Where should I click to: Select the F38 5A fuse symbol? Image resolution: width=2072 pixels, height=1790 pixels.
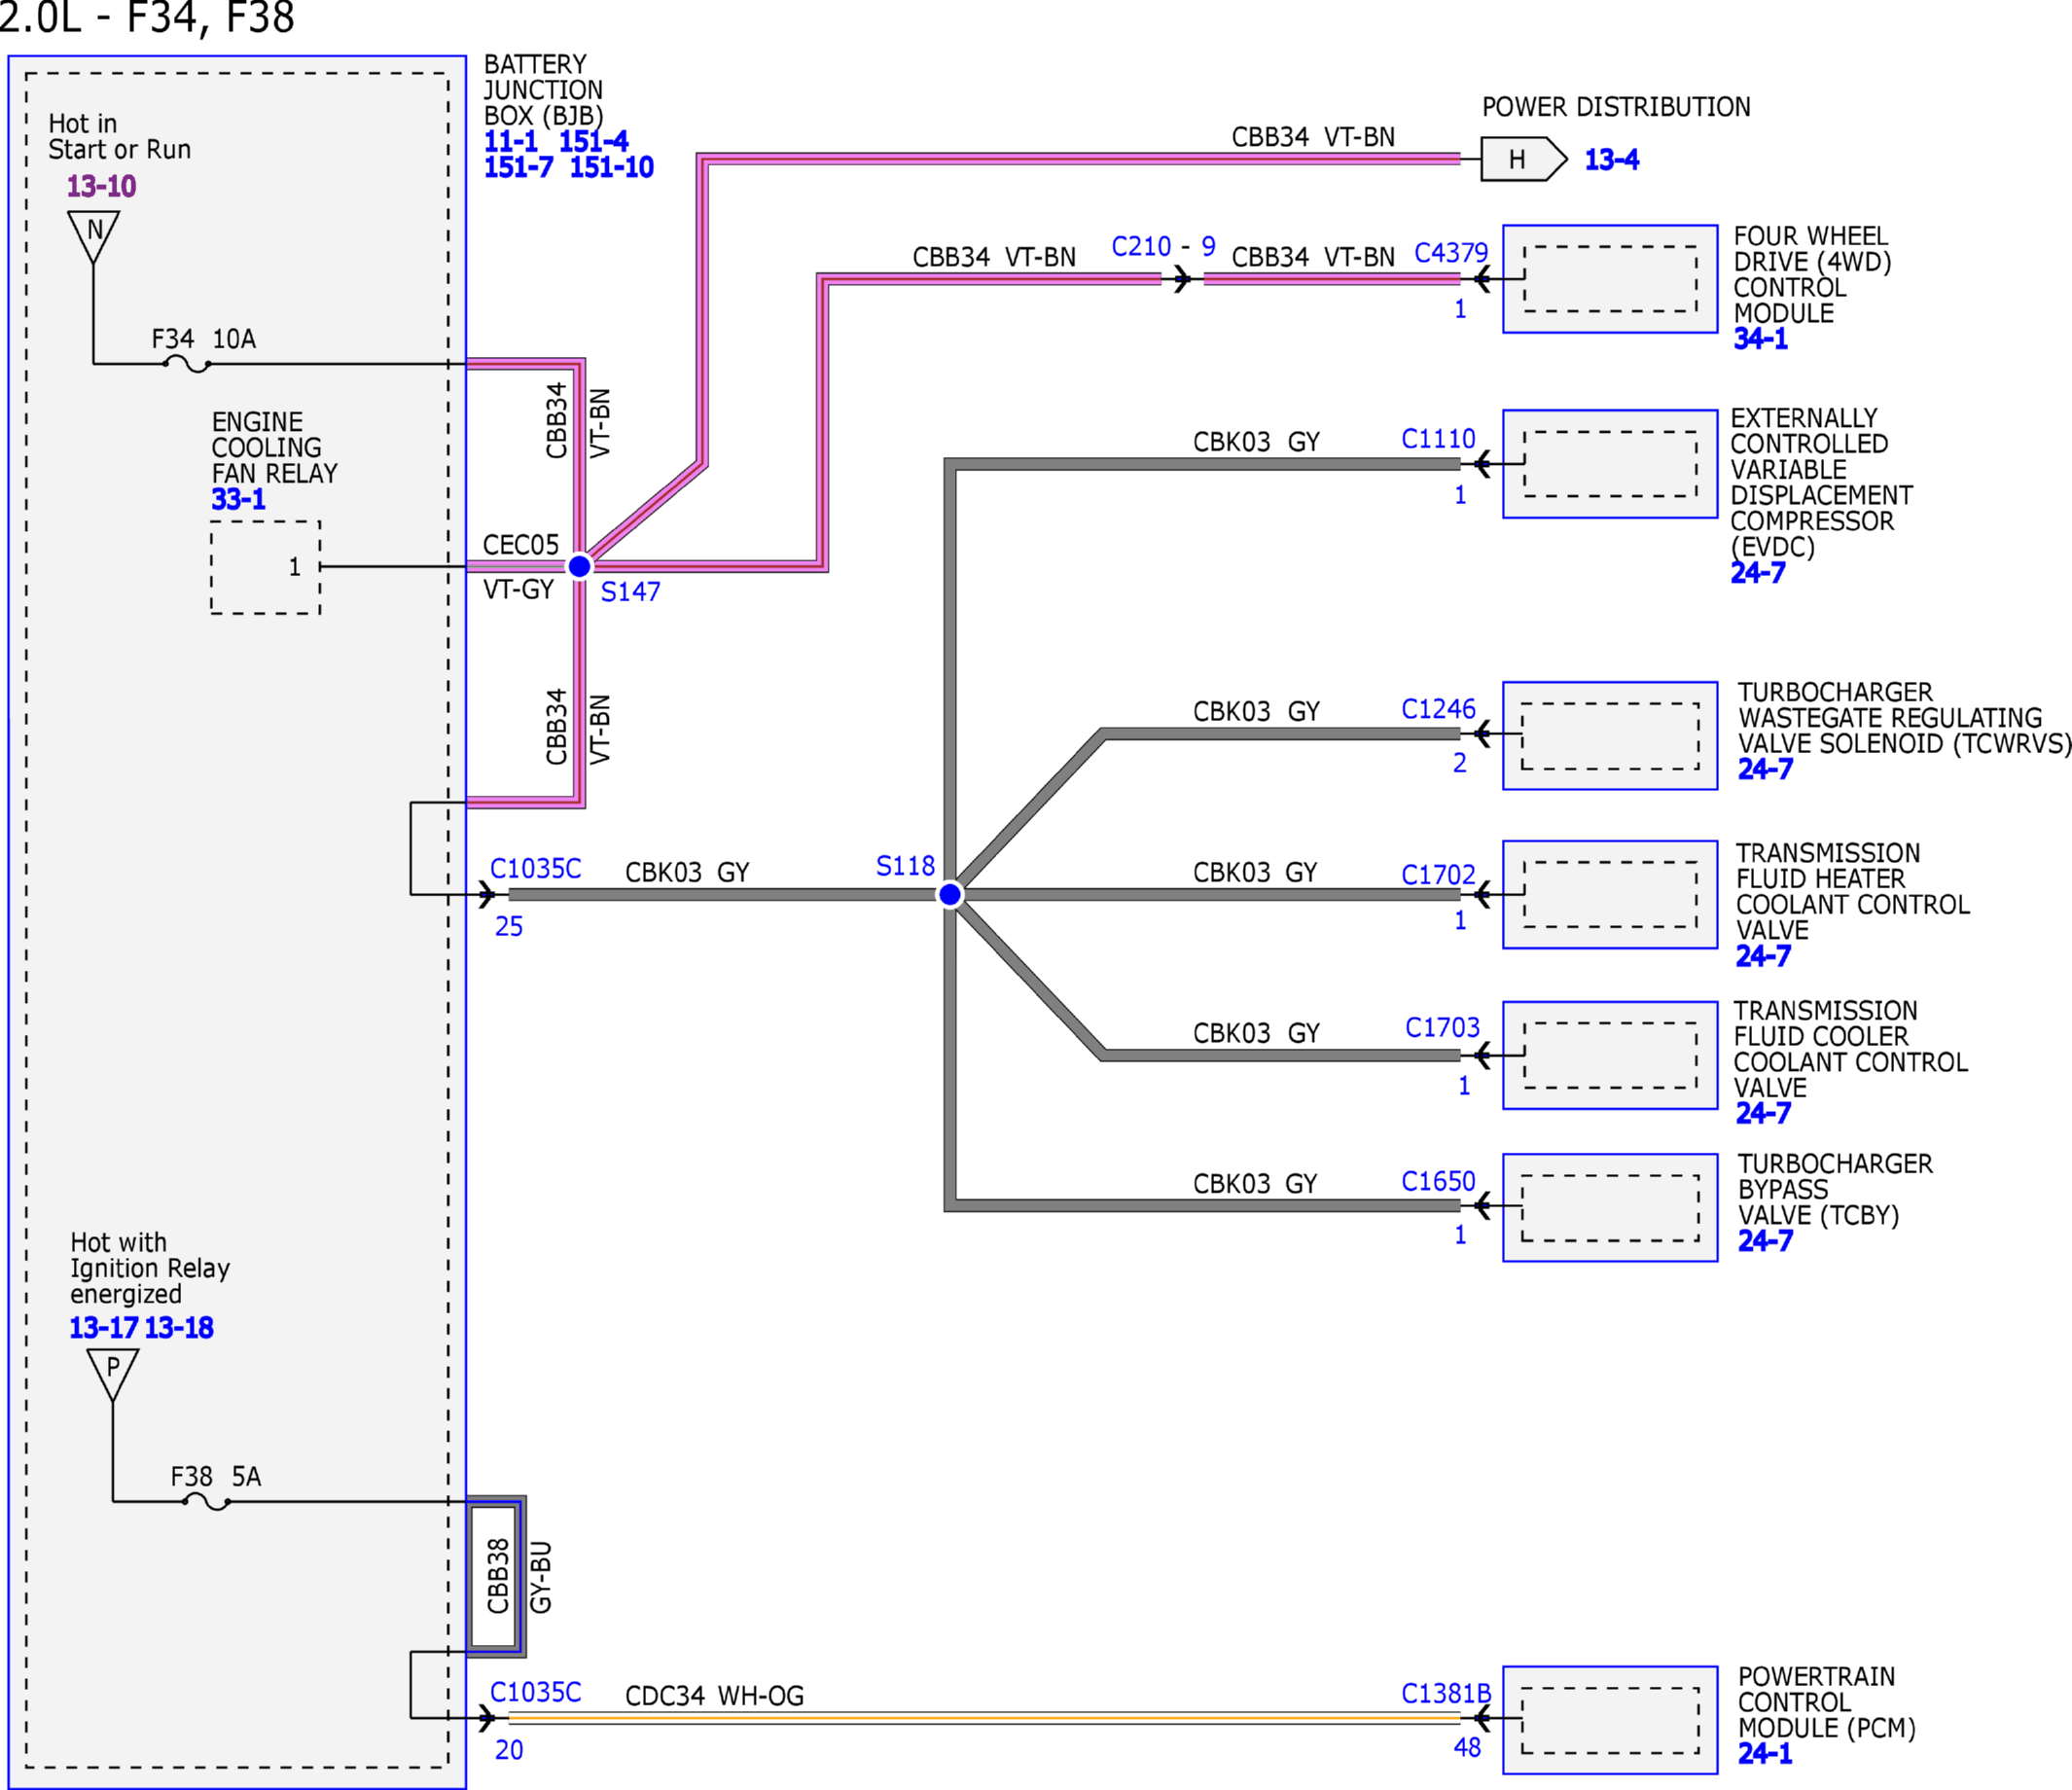pyautogui.click(x=207, y=1501)
